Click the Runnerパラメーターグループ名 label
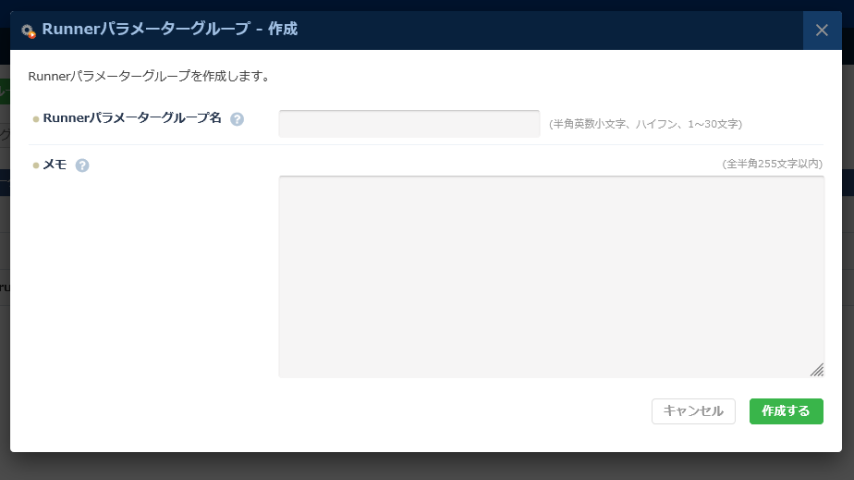This screenshot has height=480, width=854. click(x=132, y=118)
